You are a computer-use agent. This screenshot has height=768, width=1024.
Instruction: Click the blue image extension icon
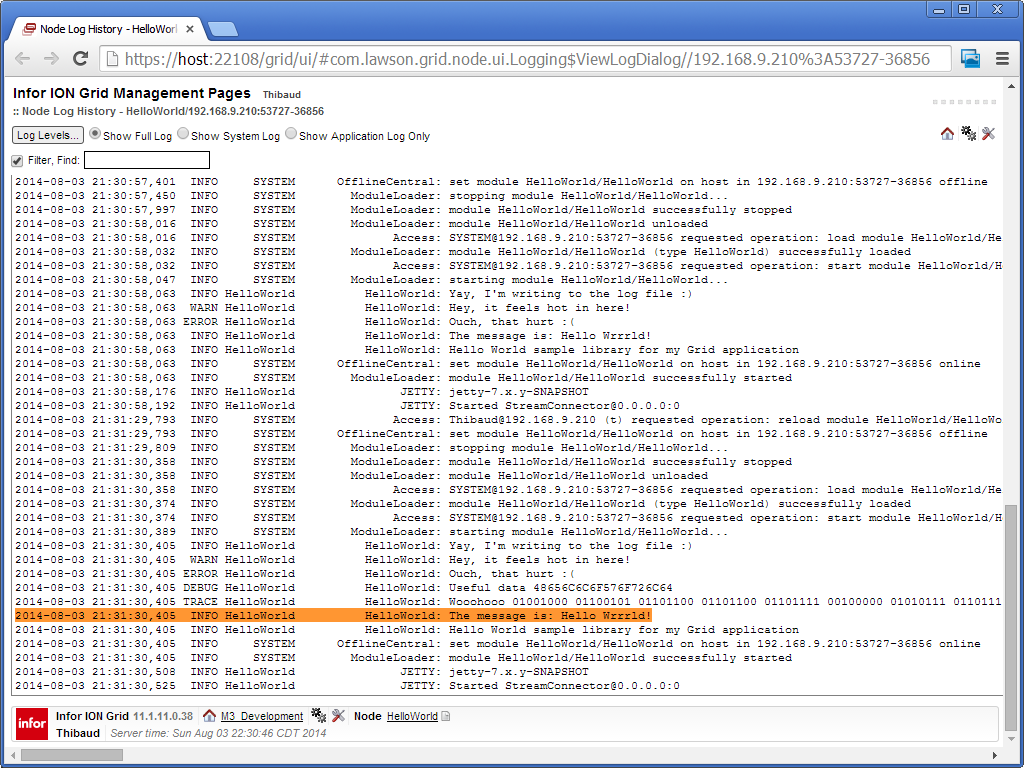970,59
